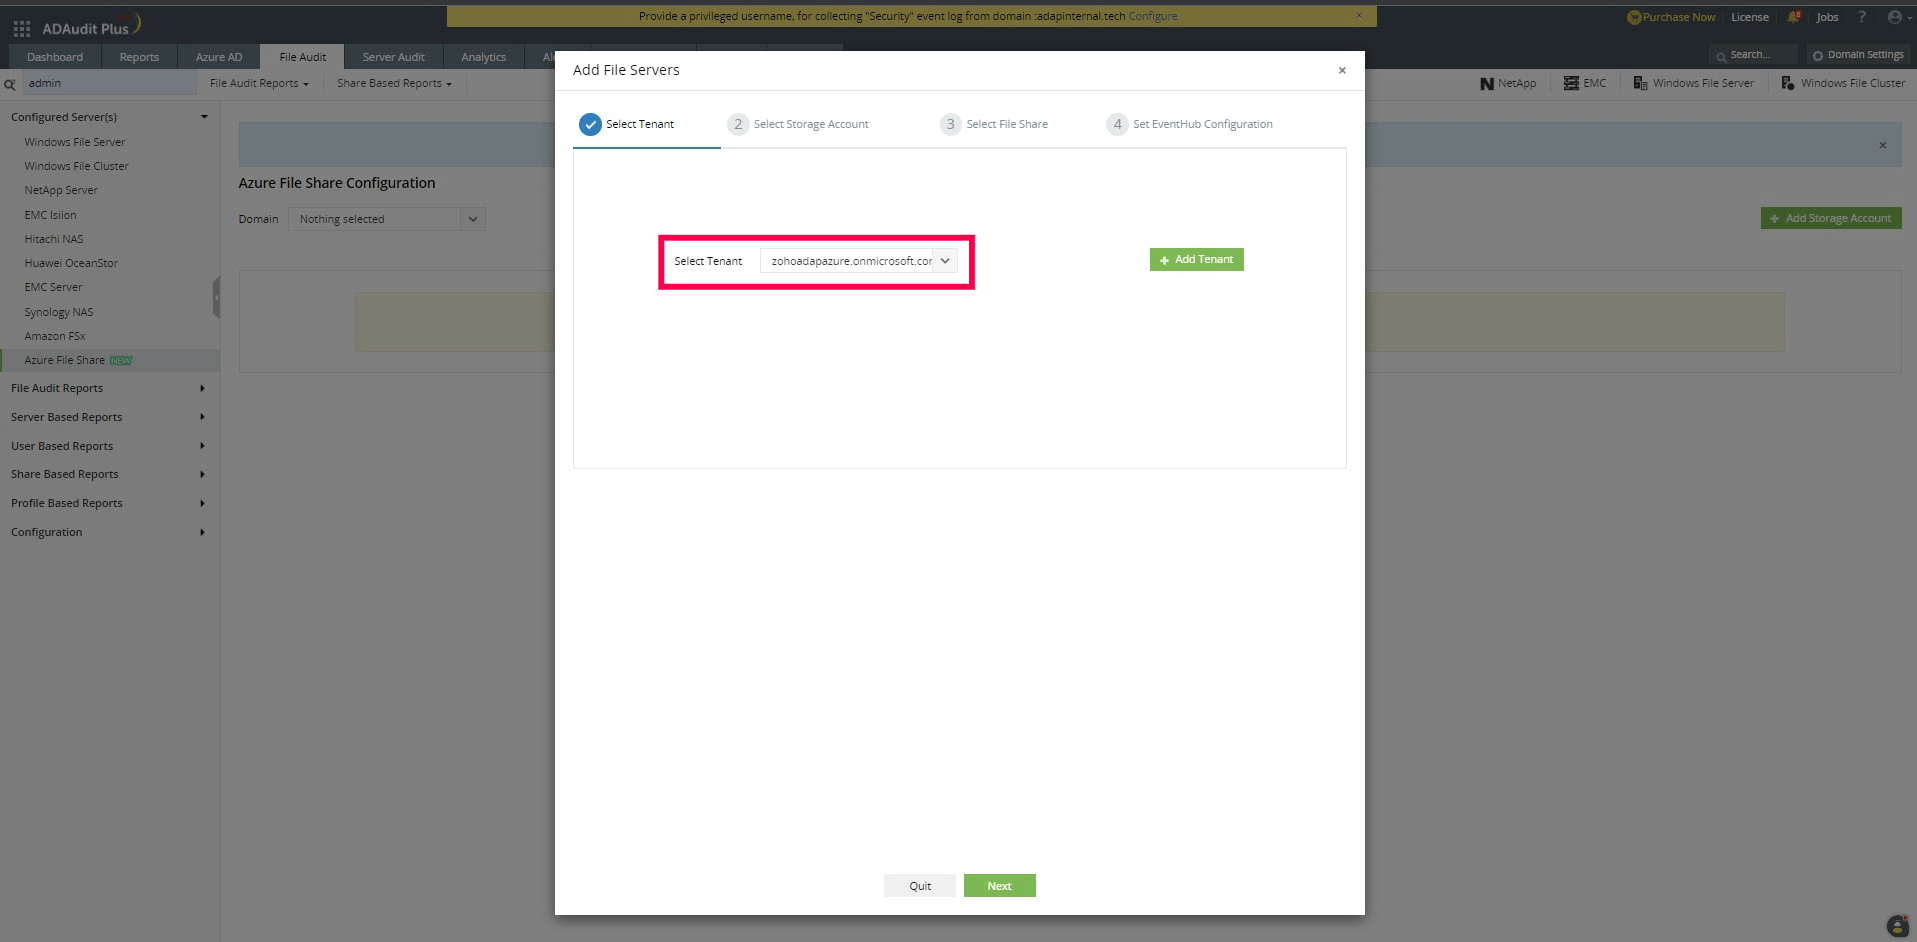Click the Add Storage Account button
1917x942 pixels.
click(x=1830, y=218)
